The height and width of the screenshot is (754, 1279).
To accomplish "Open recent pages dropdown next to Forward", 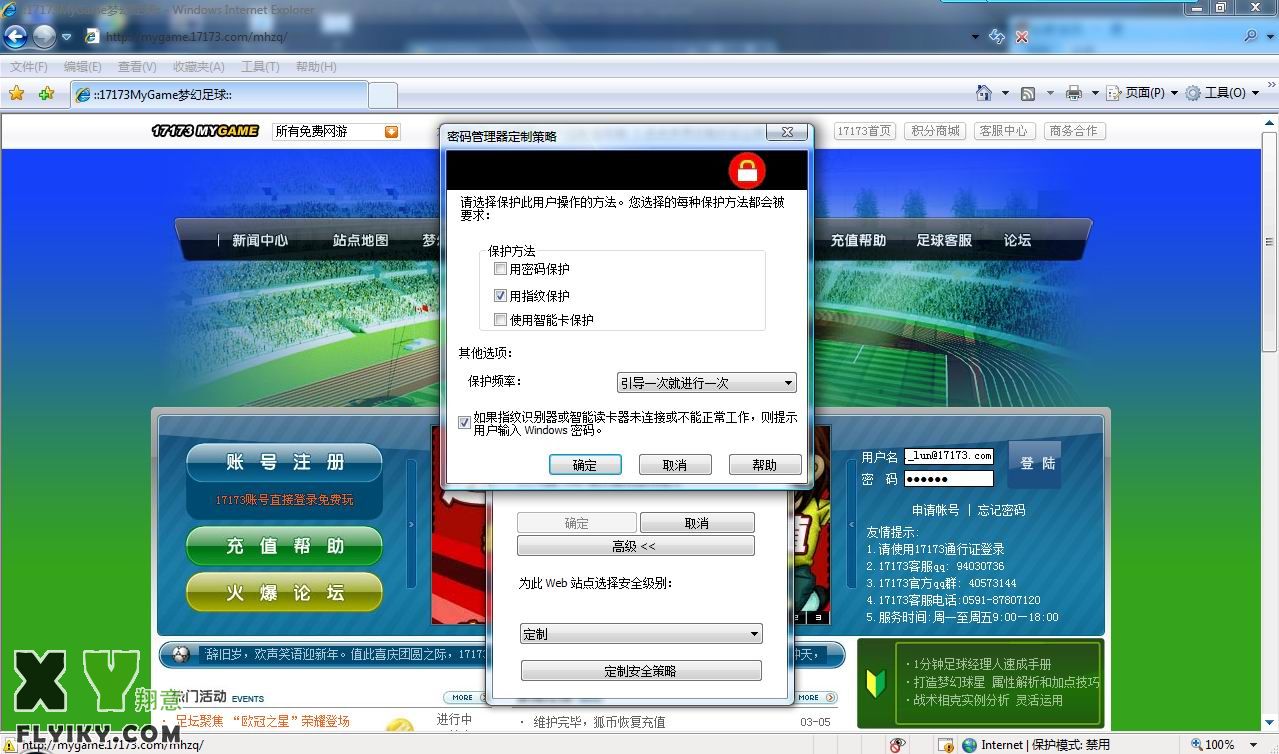I will pyautogui.click(x=67, y=37).
